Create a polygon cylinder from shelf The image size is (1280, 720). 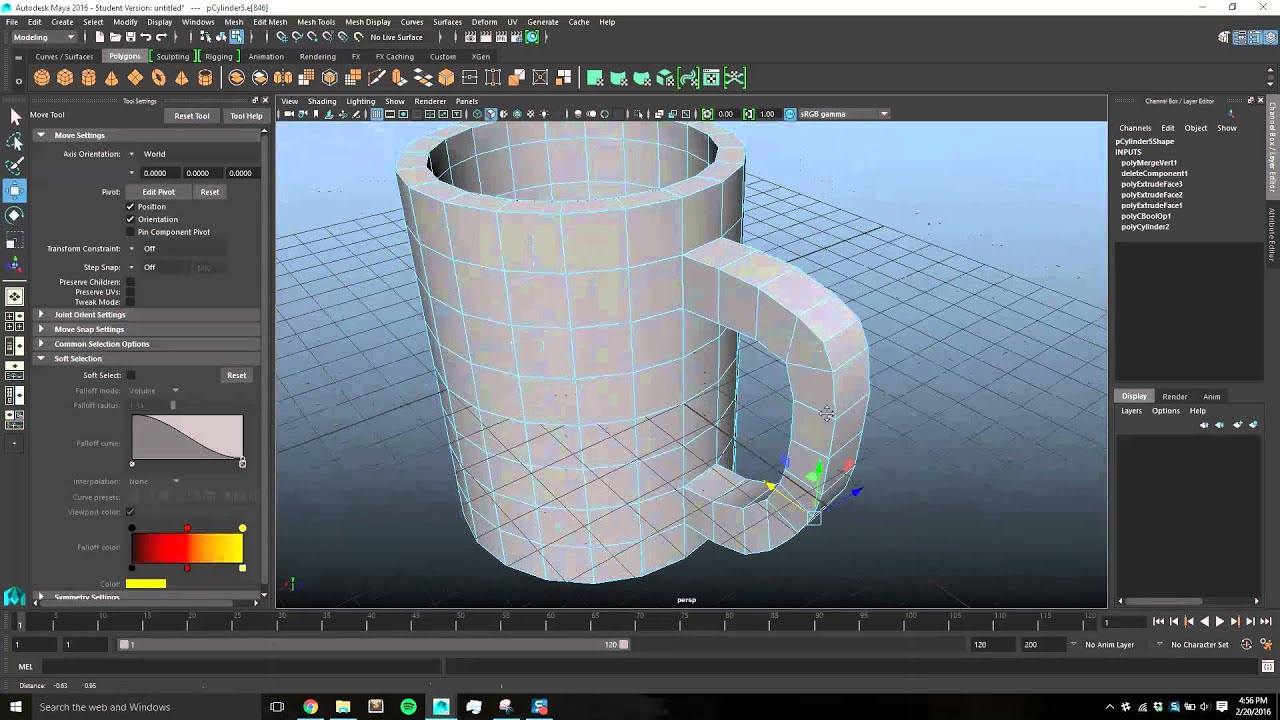tap(88, 78)
